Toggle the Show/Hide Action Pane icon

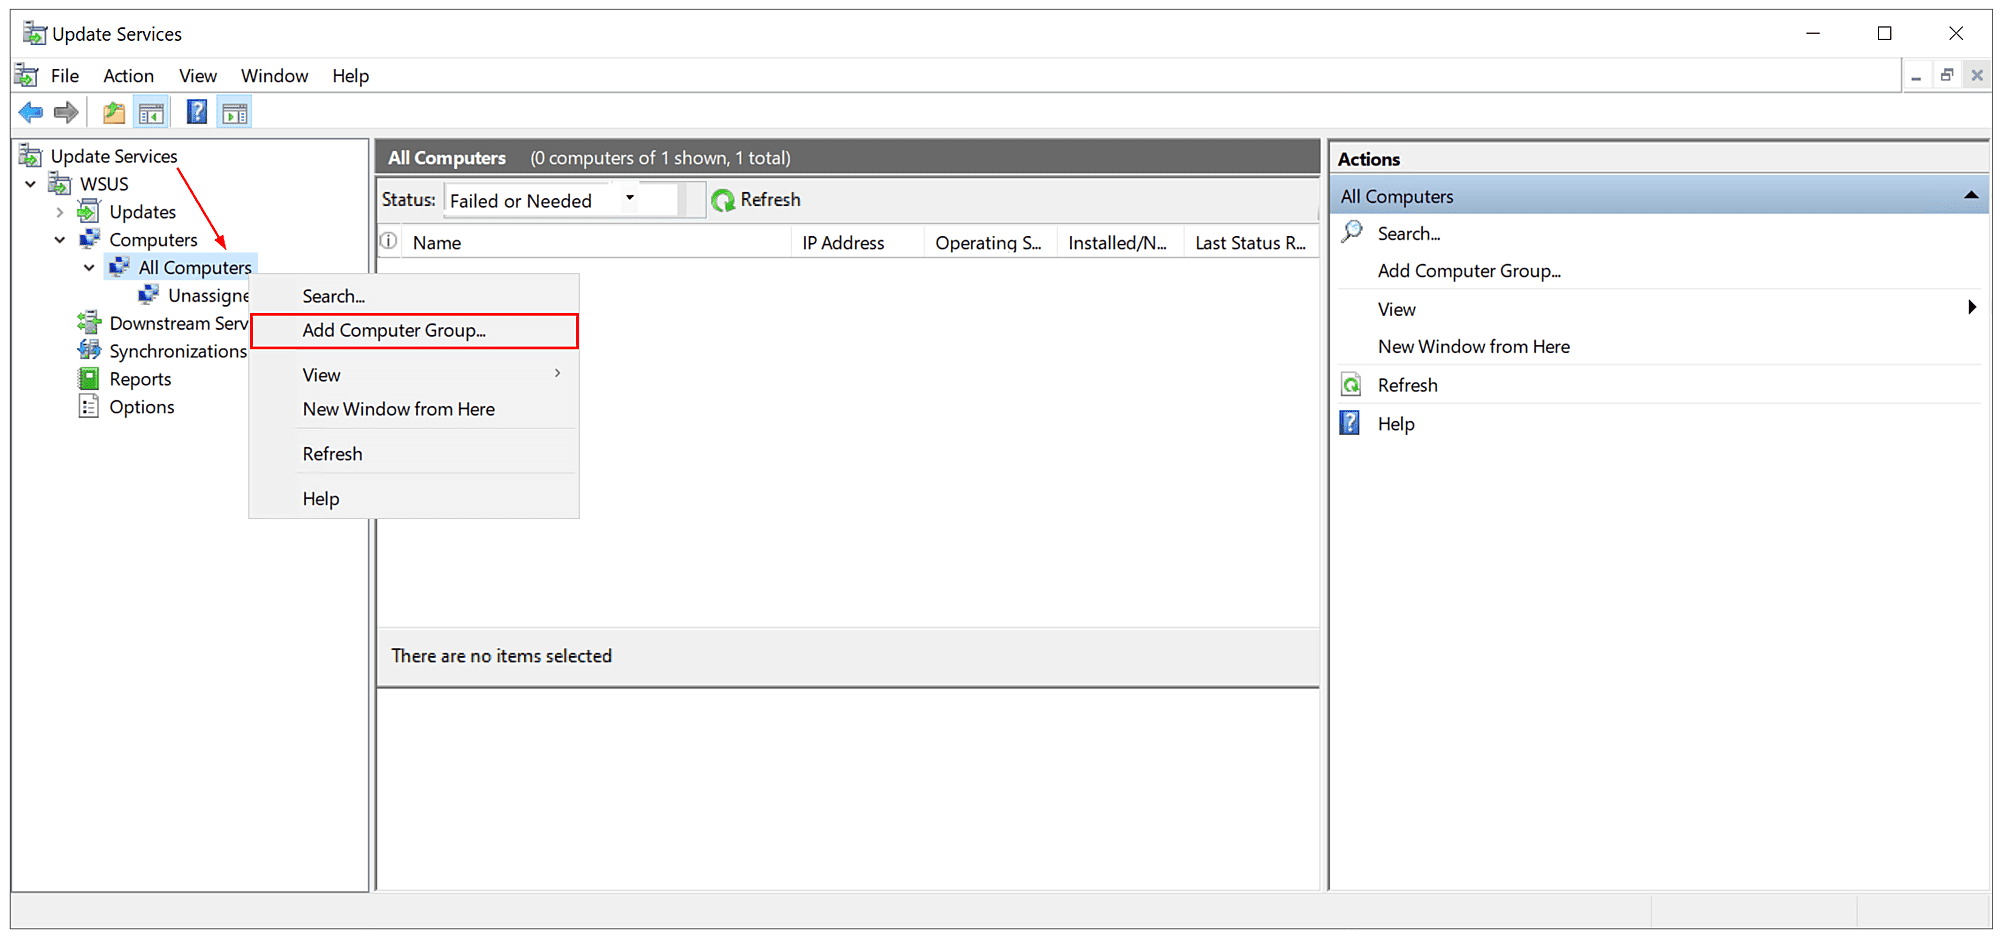point(235,113)
